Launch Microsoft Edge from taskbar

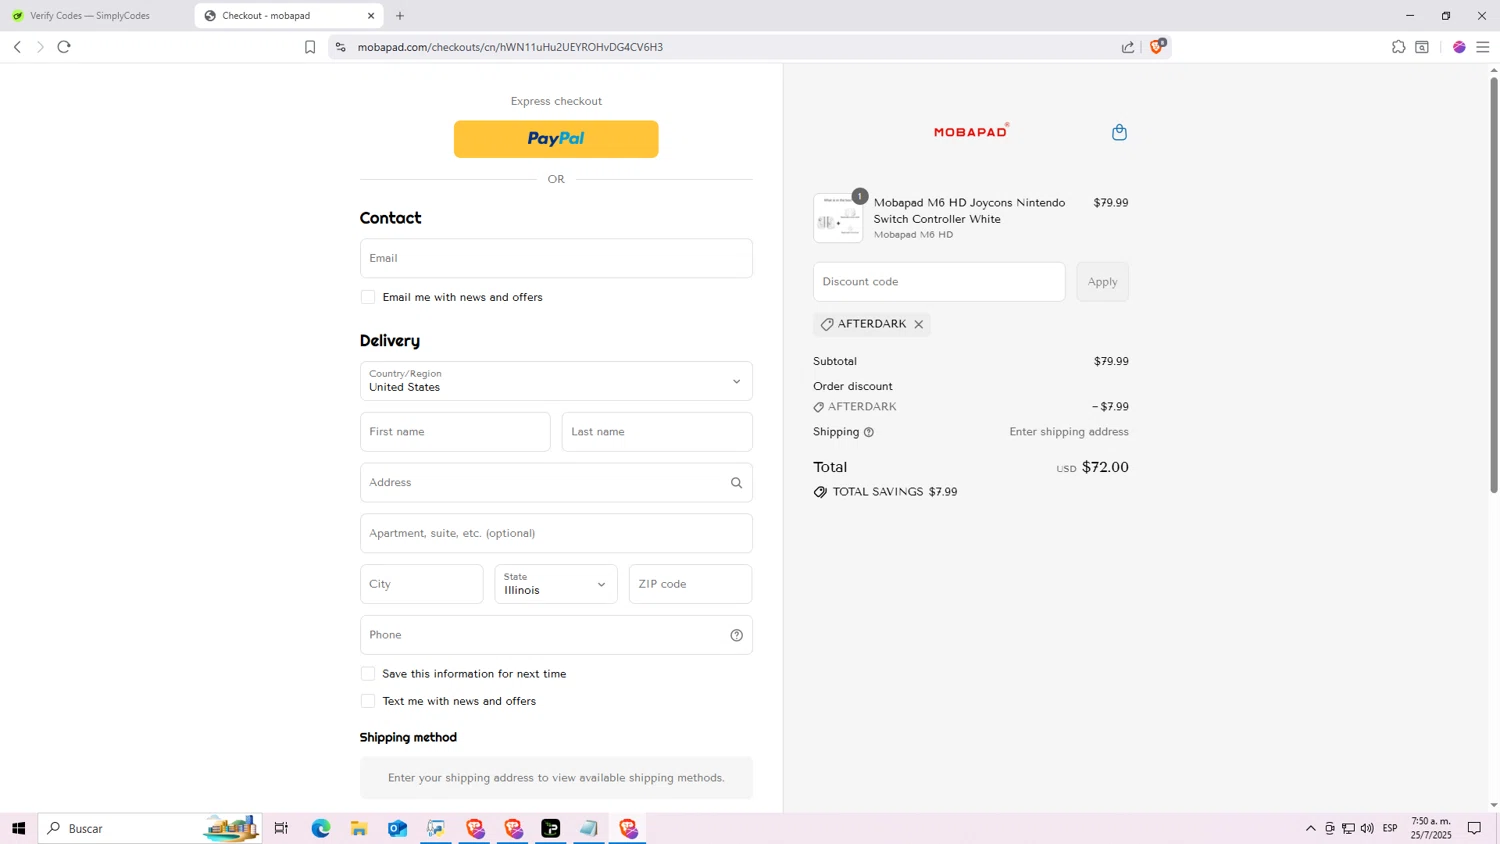tap(321, 828)
